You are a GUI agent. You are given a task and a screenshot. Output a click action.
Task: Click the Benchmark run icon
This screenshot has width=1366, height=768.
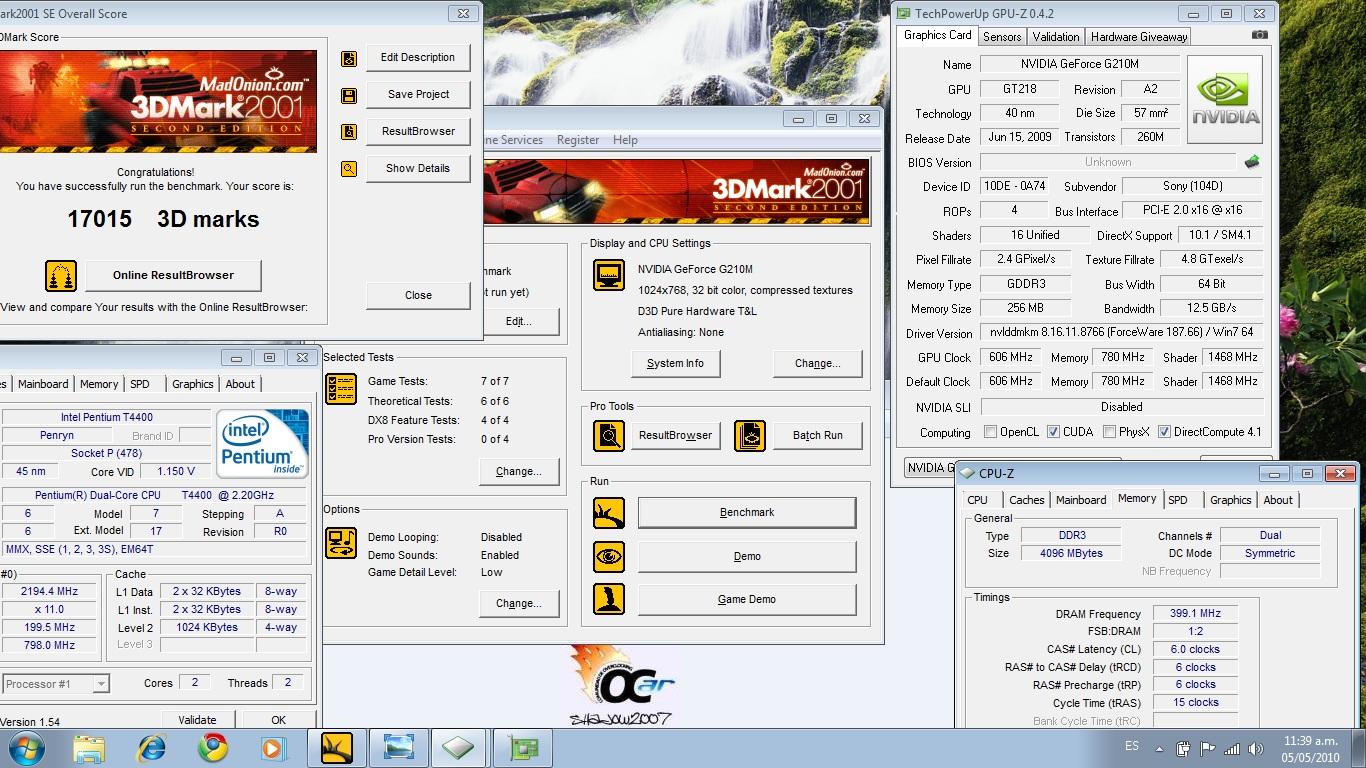click(x=609, y=513)
